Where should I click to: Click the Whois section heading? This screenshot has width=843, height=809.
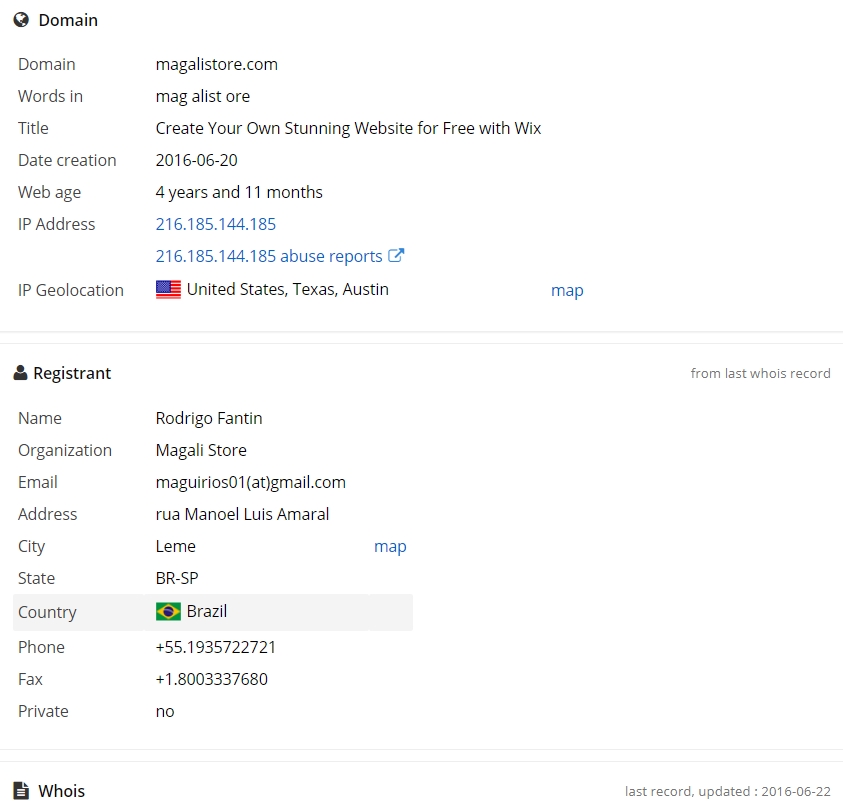coord(61,791)
